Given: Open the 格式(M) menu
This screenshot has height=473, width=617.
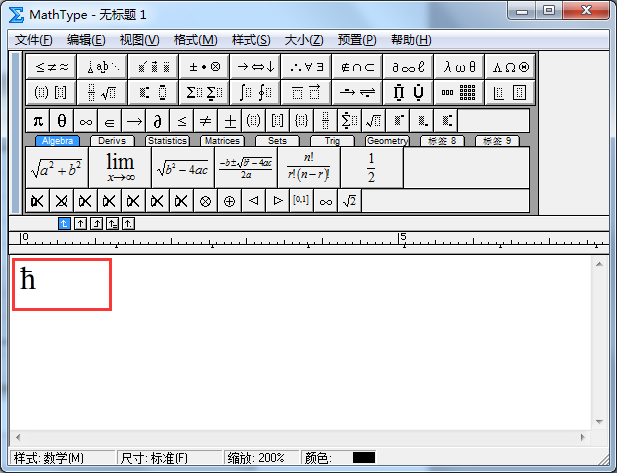Looking at the screenshot, I should tap(195, 40).
